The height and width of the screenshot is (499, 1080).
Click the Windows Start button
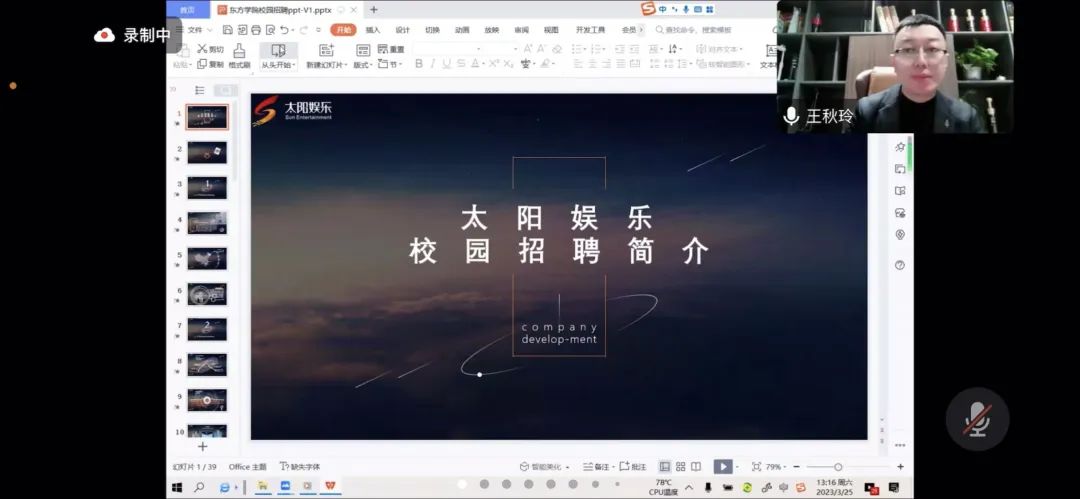pos(177,487)
